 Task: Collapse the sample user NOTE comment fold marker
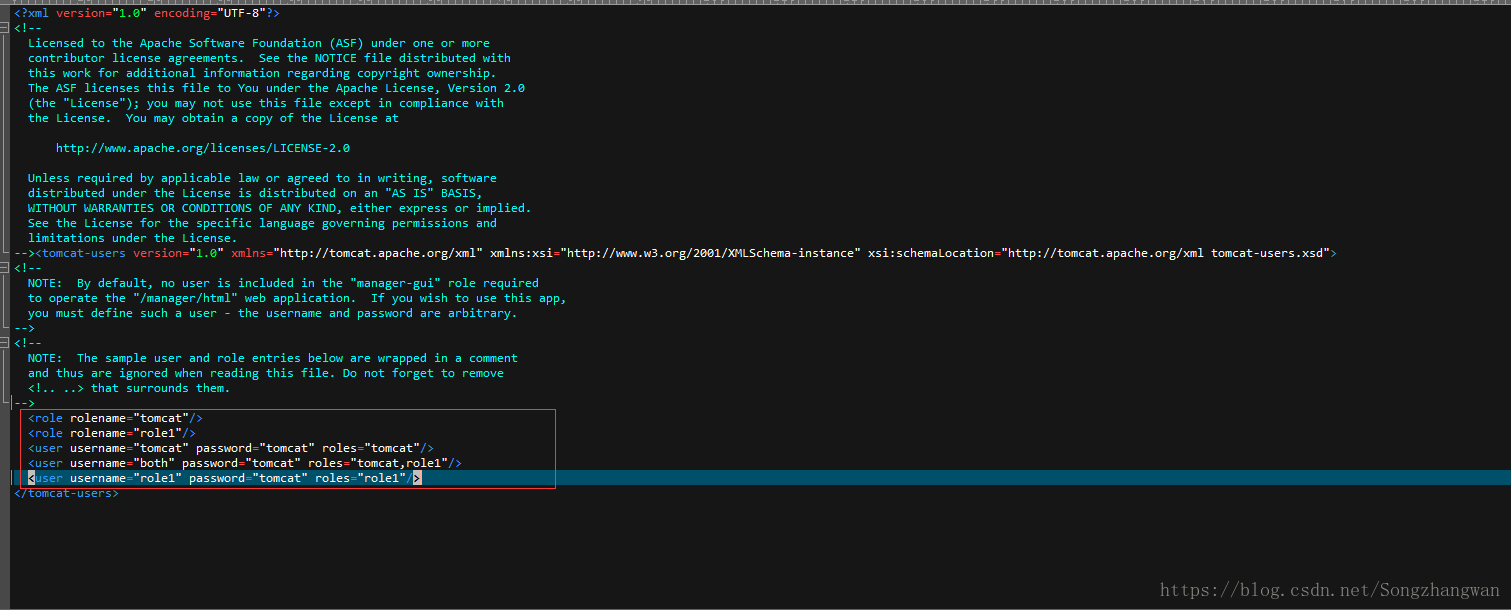(5, 343)
